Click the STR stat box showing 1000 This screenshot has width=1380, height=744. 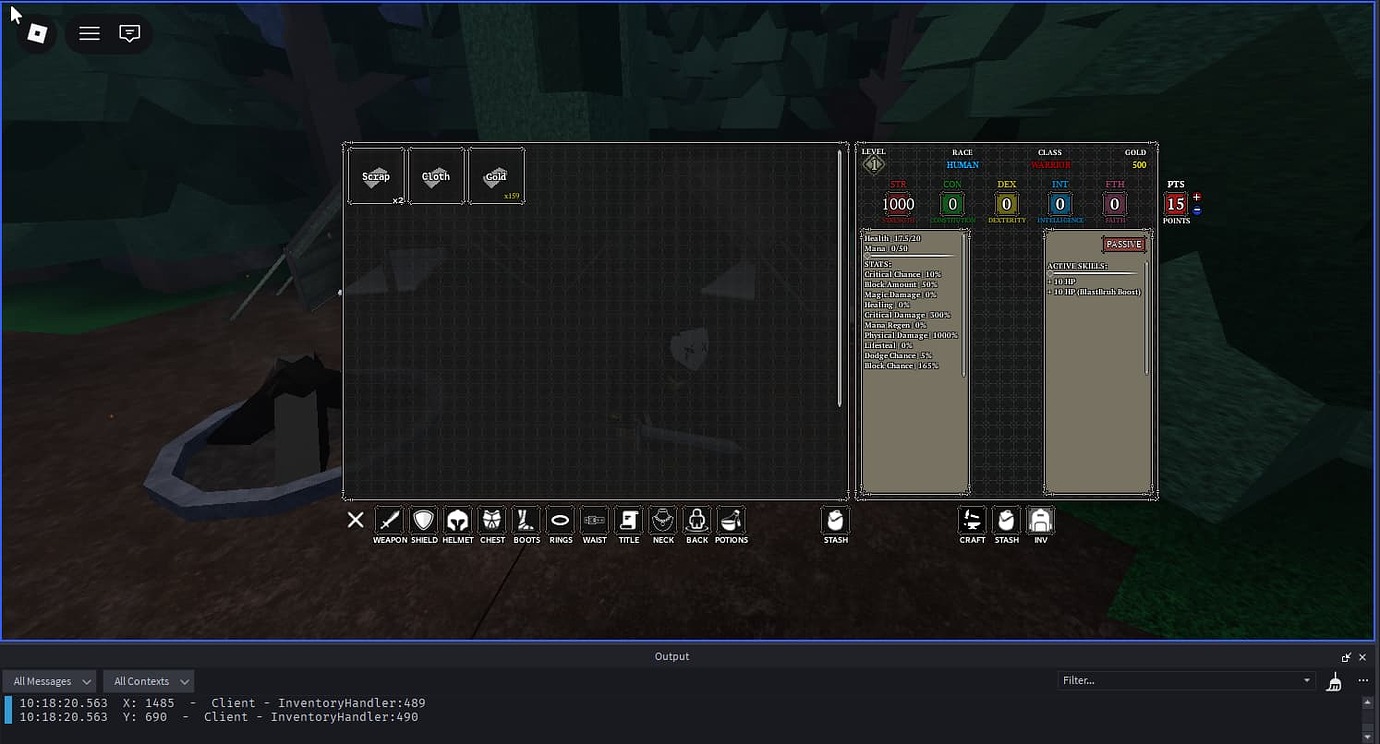(x=898, y=204)
